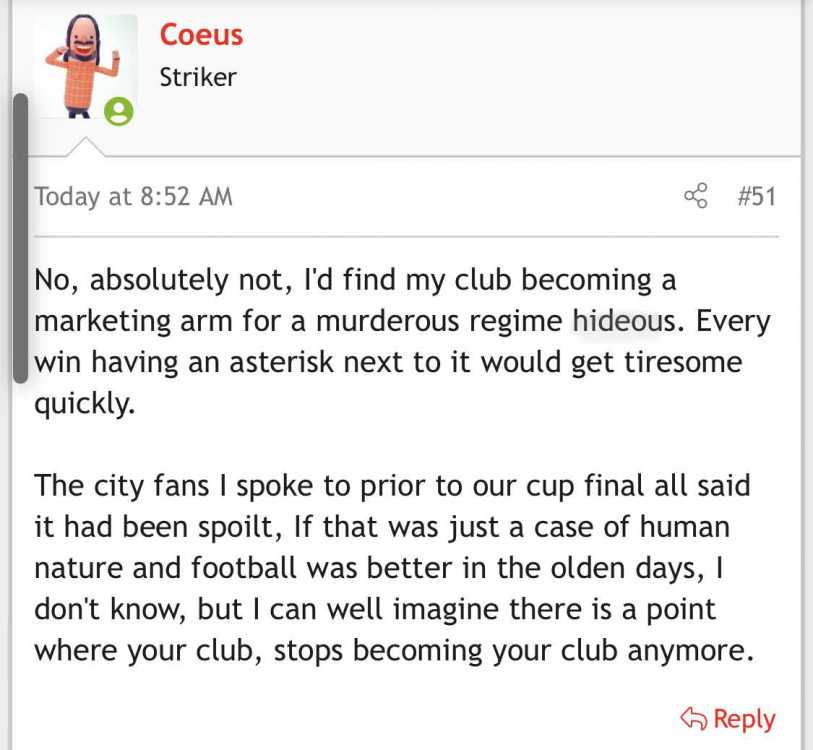Open the #51 post permalink
This screenshot has width=813, height=750.
[x=756, y=196]
